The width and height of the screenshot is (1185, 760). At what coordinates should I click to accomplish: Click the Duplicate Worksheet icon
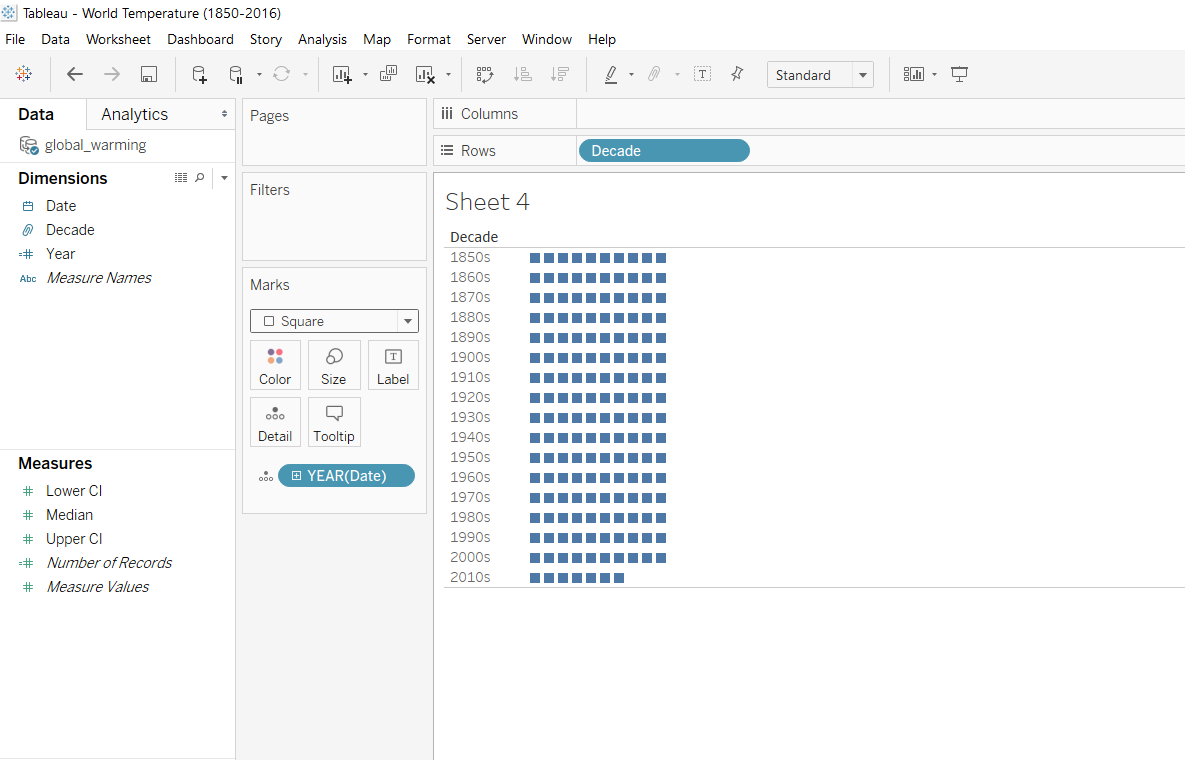tap(389, 74)
